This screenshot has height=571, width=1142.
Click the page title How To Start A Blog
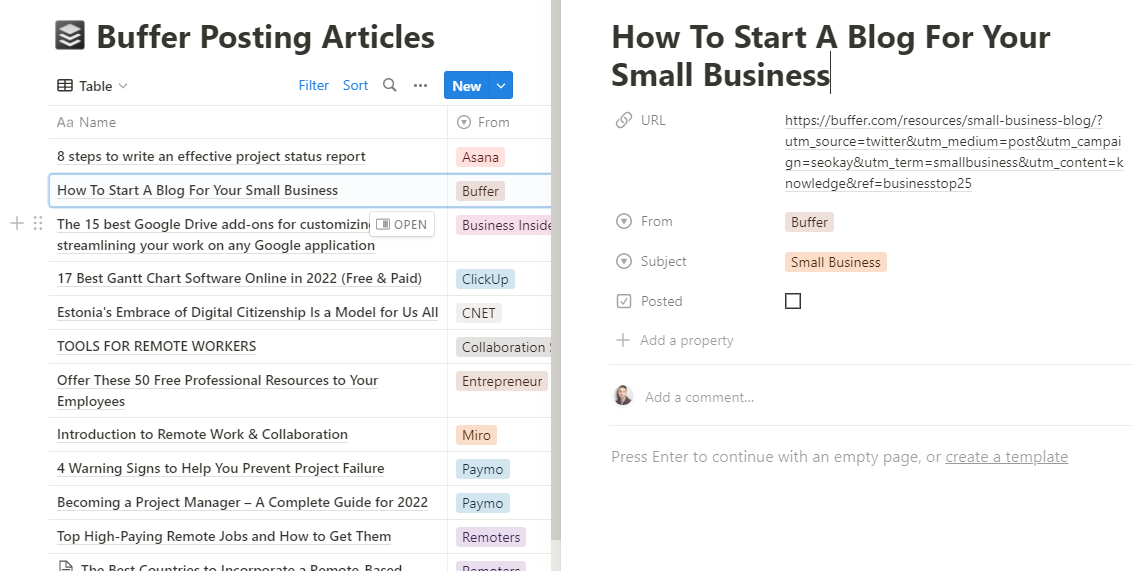tap(830, 55)
